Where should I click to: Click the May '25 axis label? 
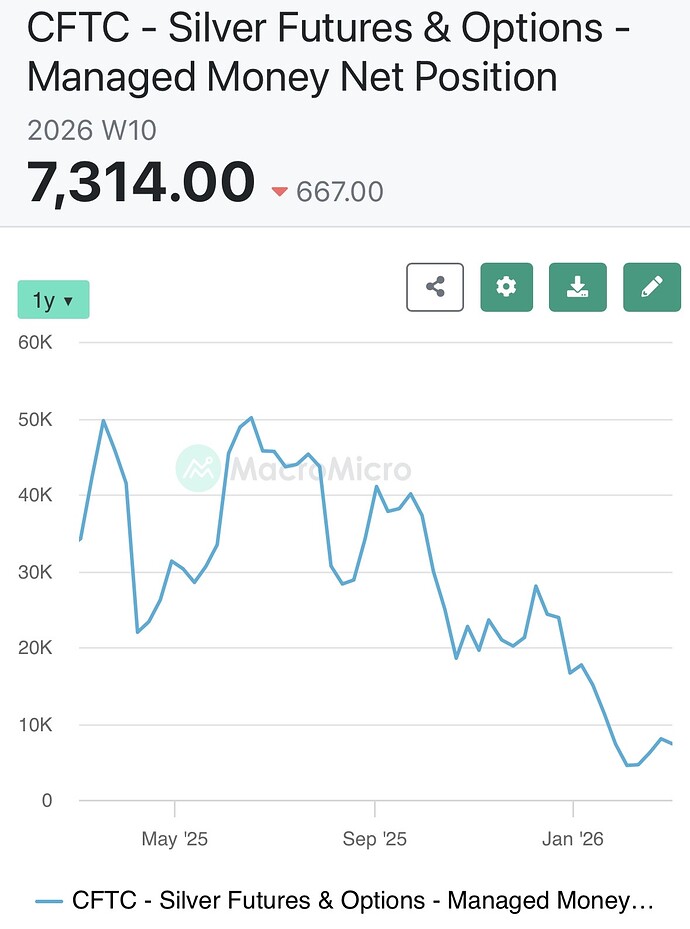point(174,838)
